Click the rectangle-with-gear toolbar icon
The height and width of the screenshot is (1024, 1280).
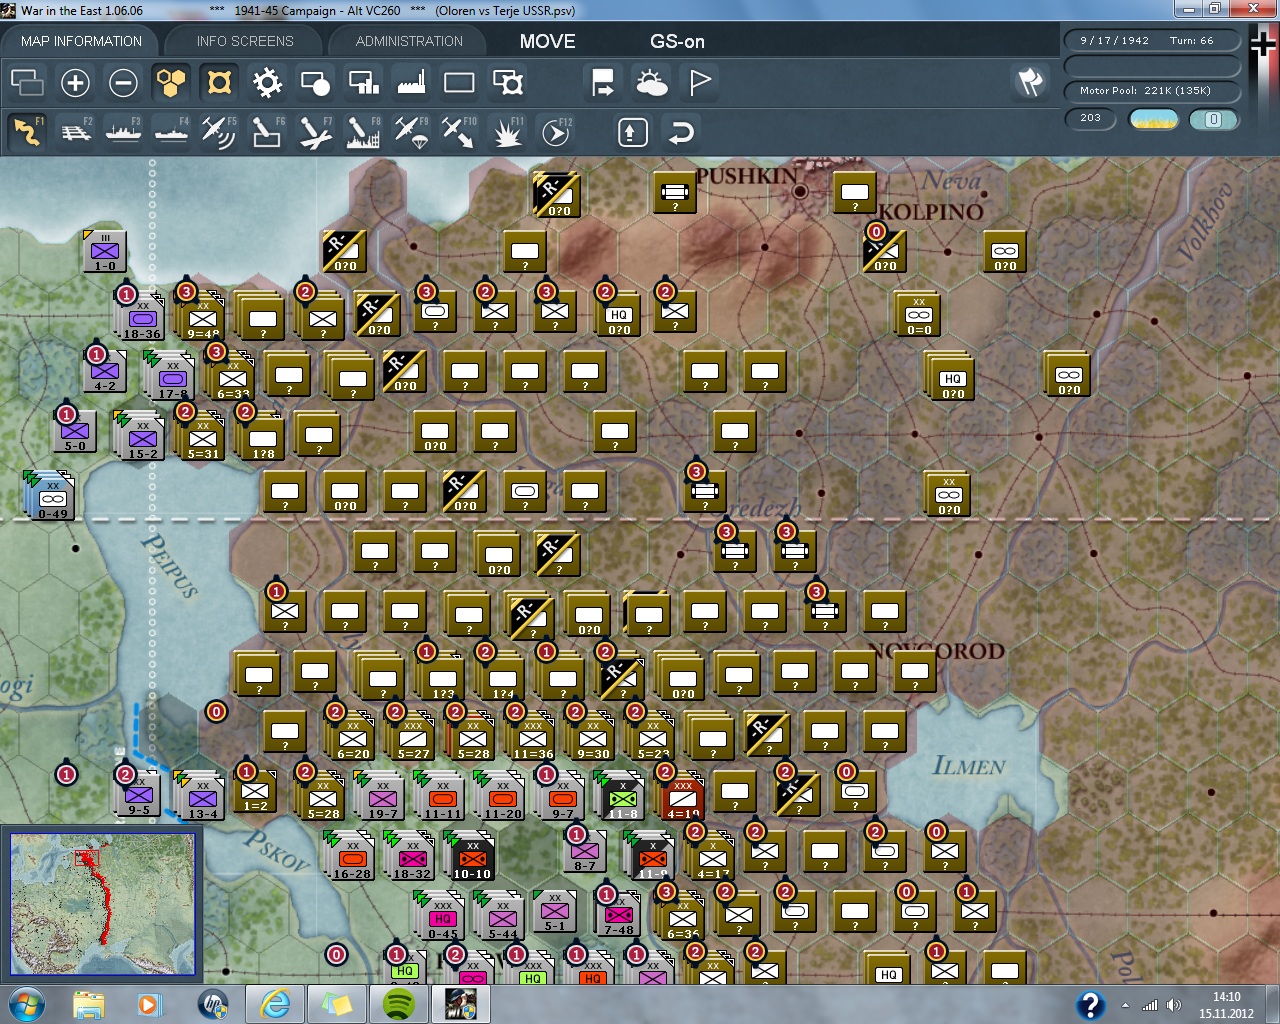tap(508, 83)
